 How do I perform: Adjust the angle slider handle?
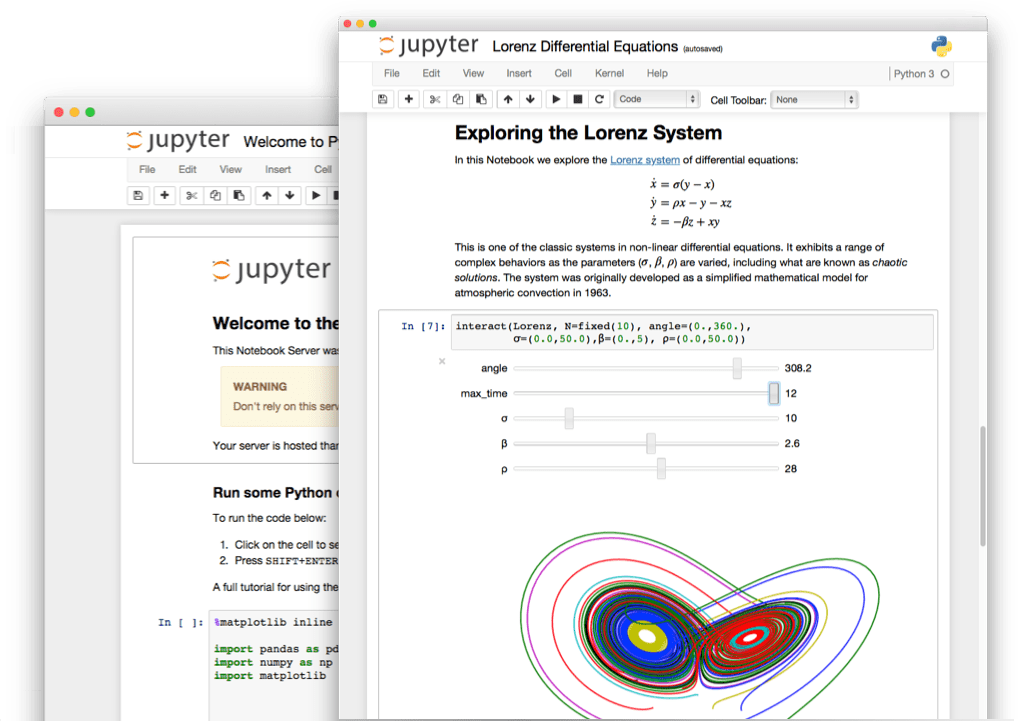click(x=735, y=368)
